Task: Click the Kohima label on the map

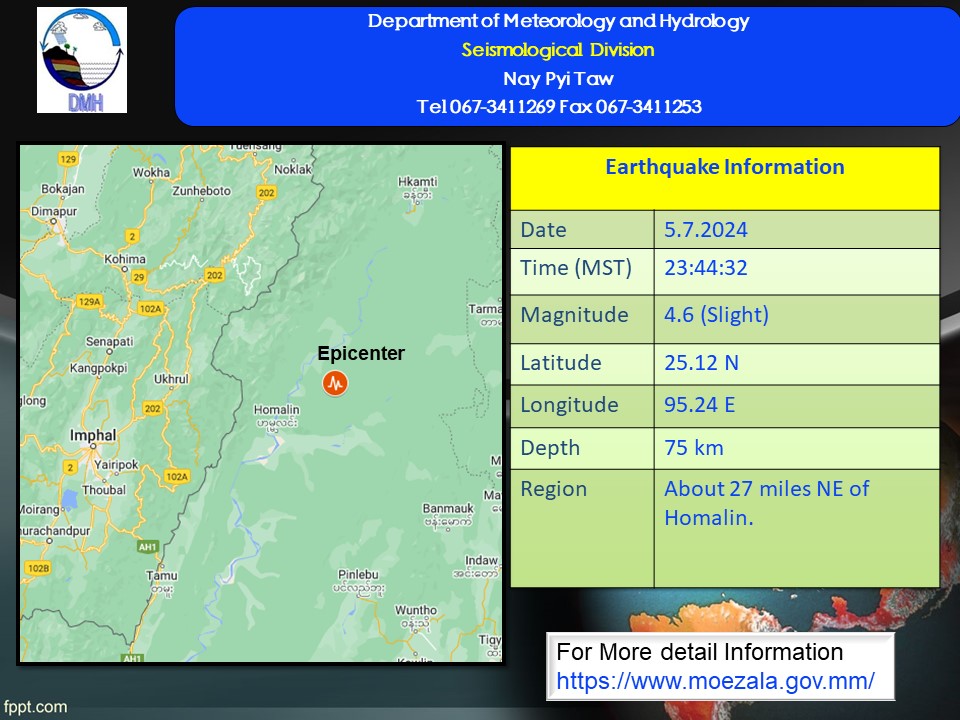Action: click(x=125, y=258)
